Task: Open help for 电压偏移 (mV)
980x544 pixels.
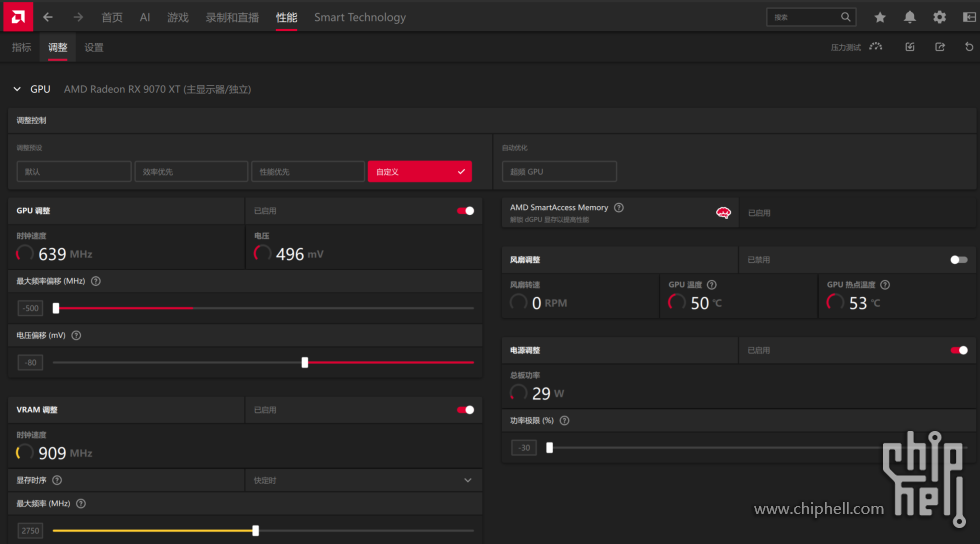Action: point(76,336)
